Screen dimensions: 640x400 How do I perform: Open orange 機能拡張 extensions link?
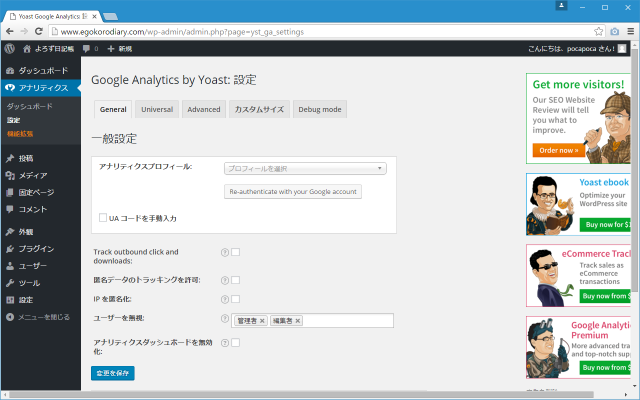click(20, 133)
